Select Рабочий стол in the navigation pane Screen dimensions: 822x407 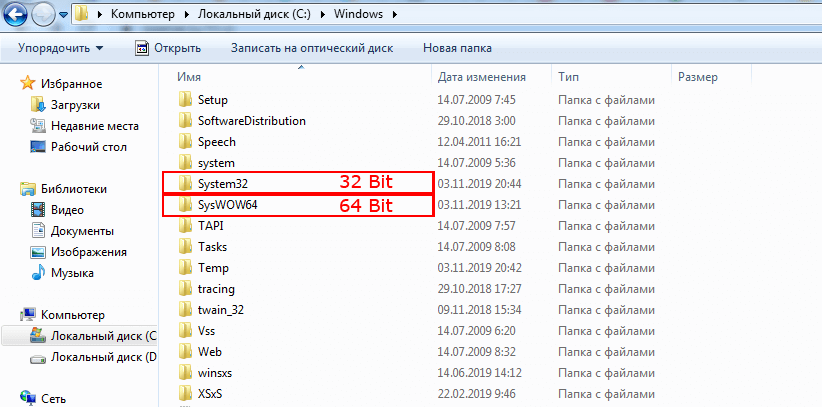pos(88,147)
